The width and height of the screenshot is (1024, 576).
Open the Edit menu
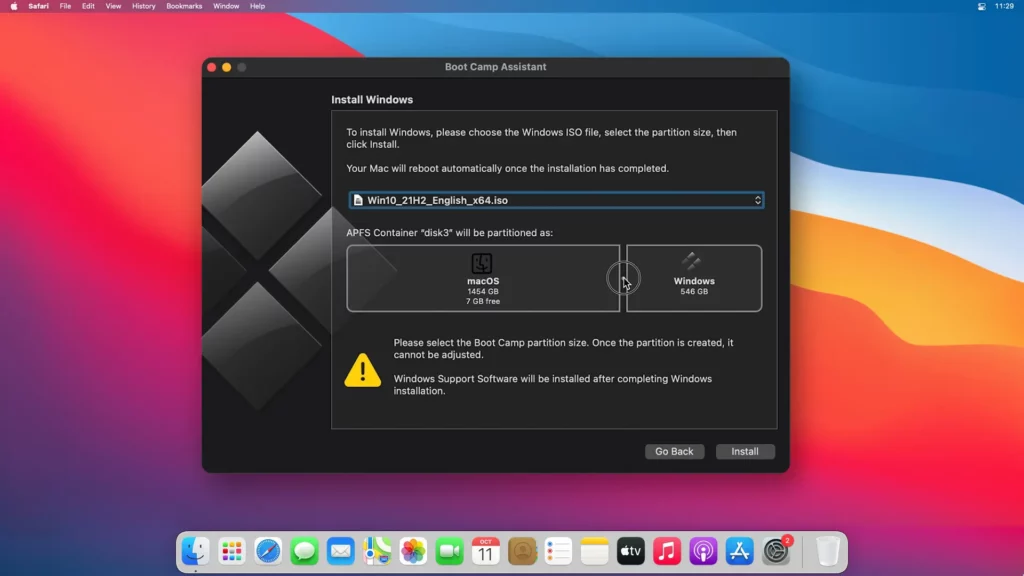(88, 7)
